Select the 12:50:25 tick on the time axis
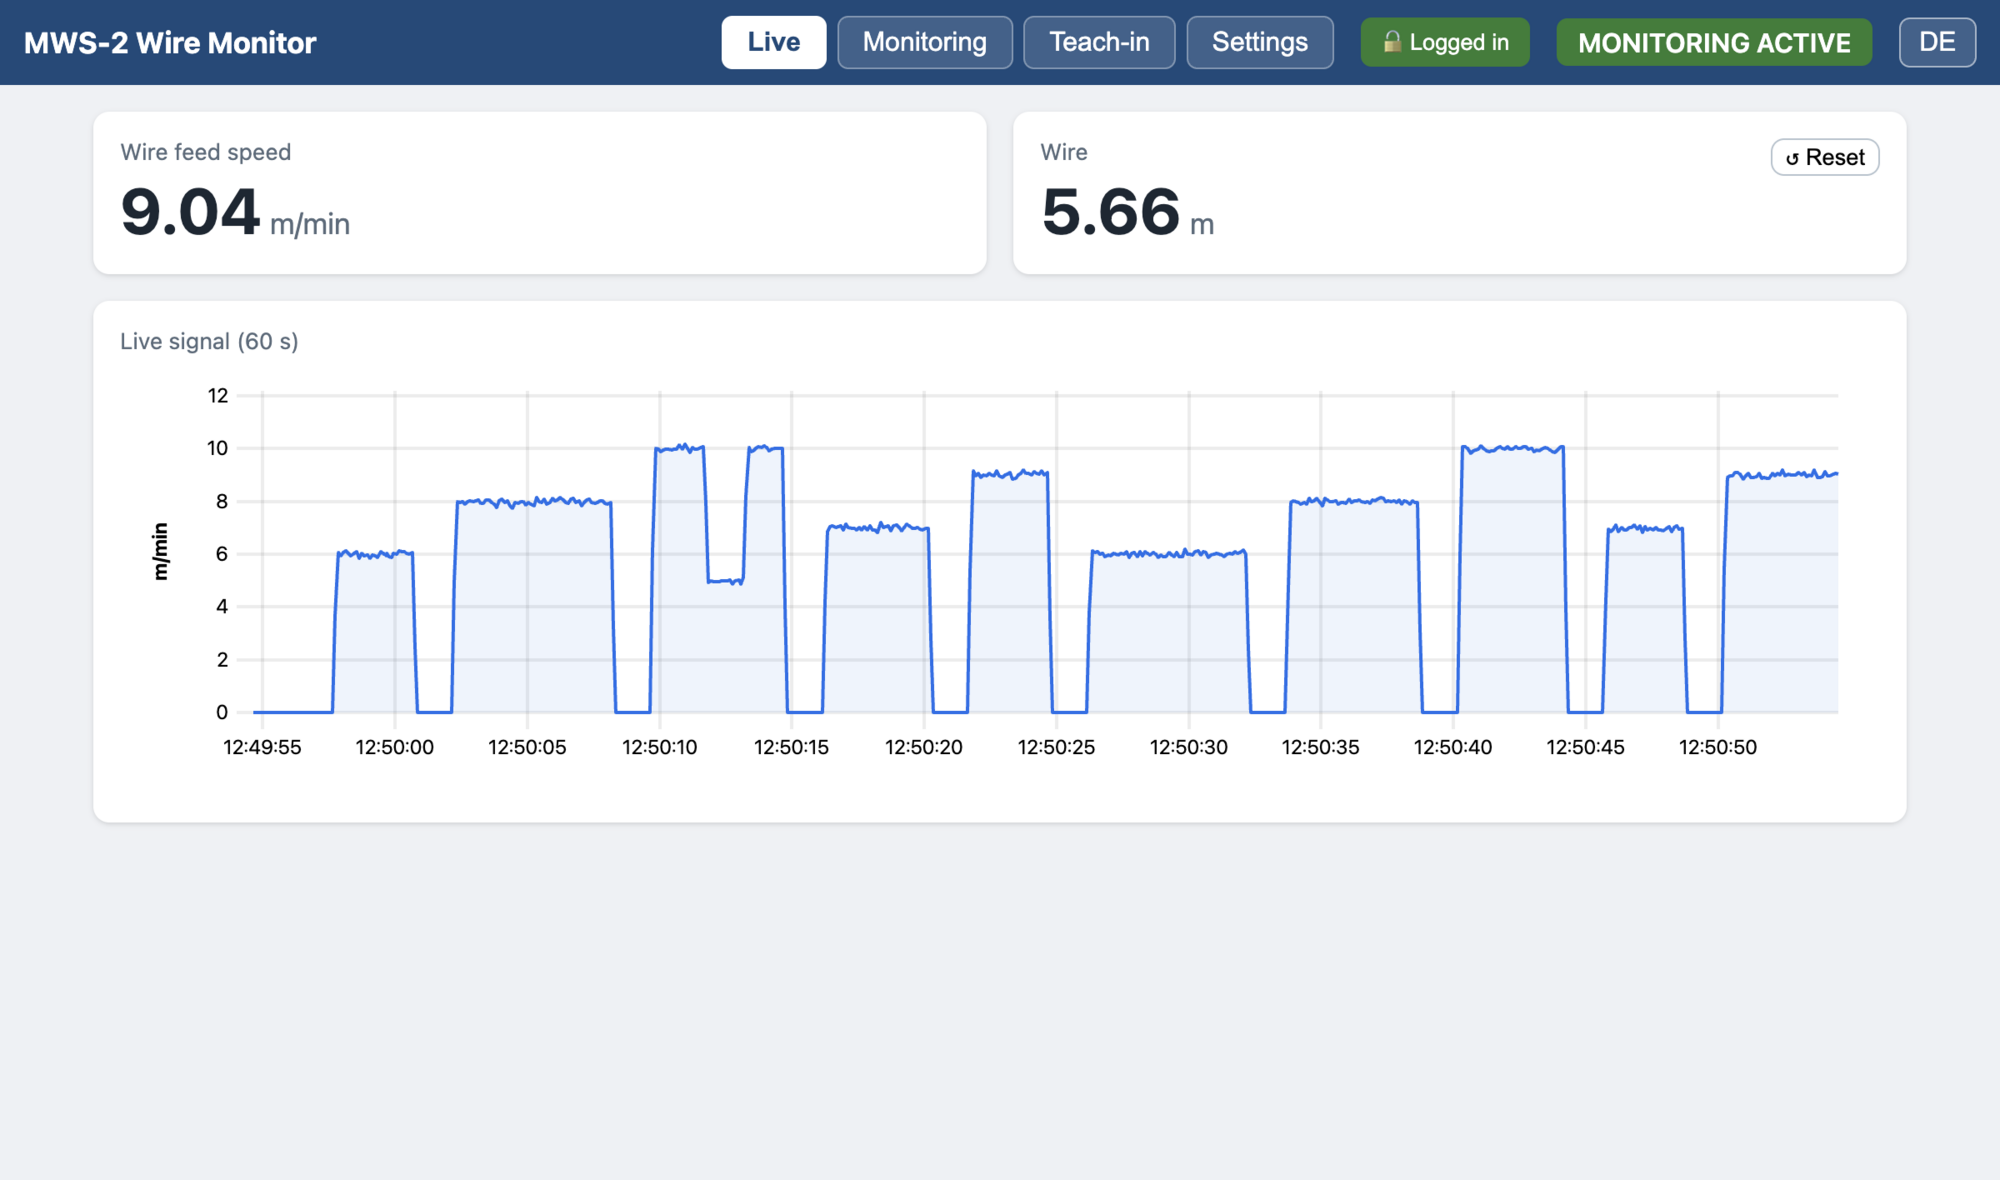 [1056, 747]
